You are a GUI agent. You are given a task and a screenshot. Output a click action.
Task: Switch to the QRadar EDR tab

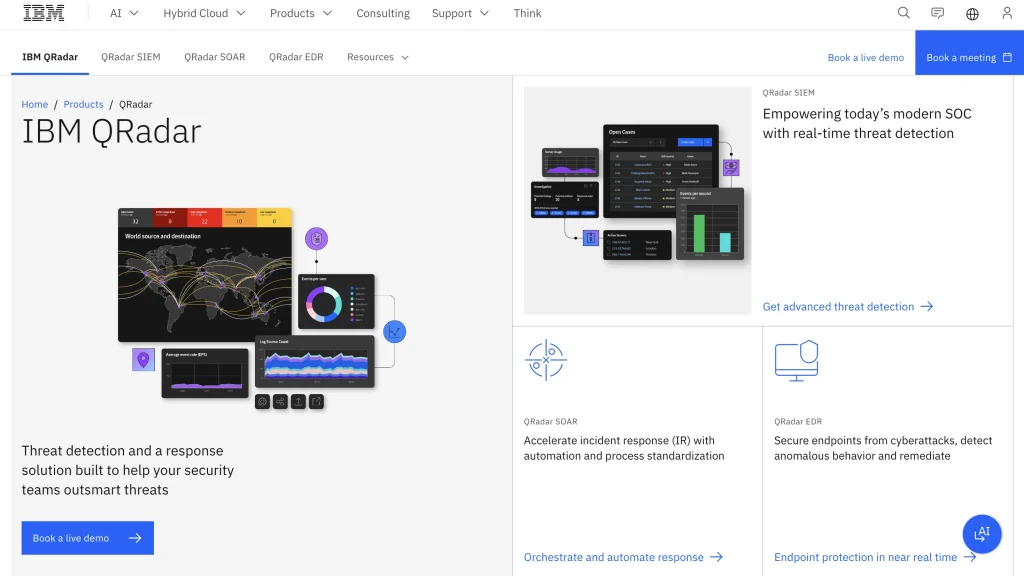click(296, 57)
